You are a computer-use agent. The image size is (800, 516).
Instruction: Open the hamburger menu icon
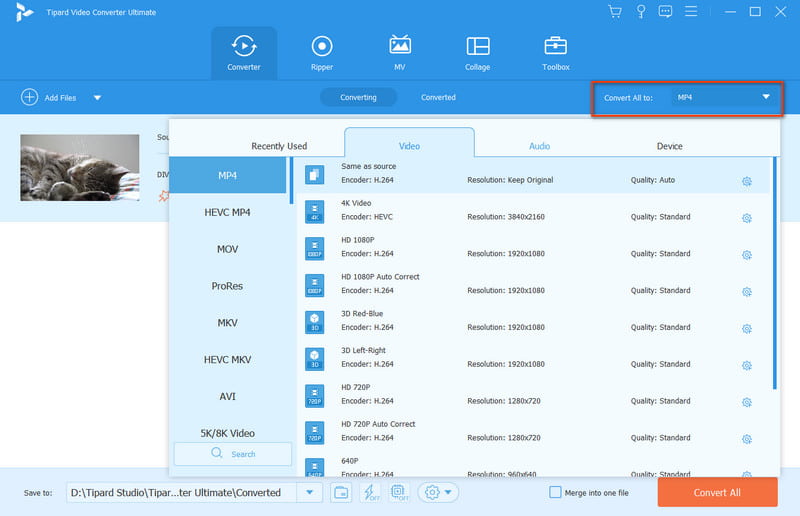pyautogui.click(x=691, y=11)
